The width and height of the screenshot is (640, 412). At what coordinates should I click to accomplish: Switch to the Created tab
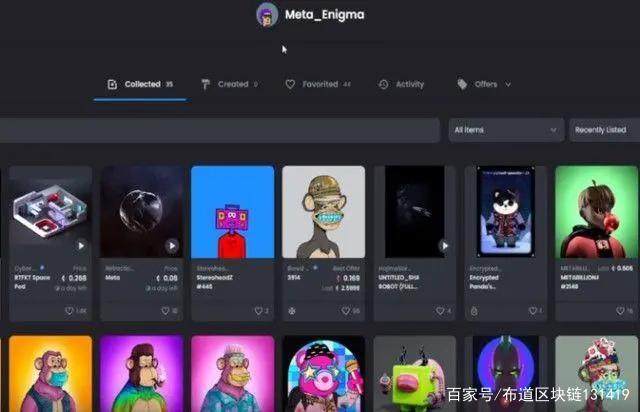(229, 85)
